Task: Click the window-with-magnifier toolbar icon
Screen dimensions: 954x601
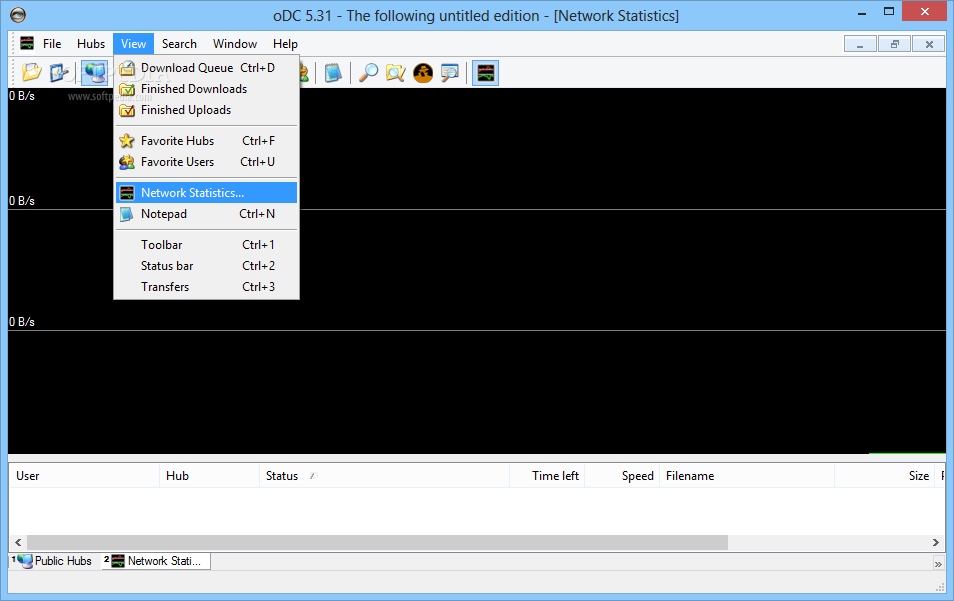Action: click(x=450, y=73)
